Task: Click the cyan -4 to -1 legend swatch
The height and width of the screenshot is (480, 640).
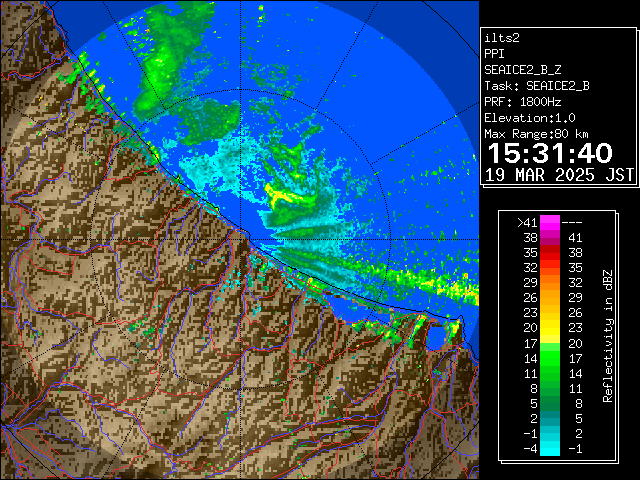Action: 550,448
